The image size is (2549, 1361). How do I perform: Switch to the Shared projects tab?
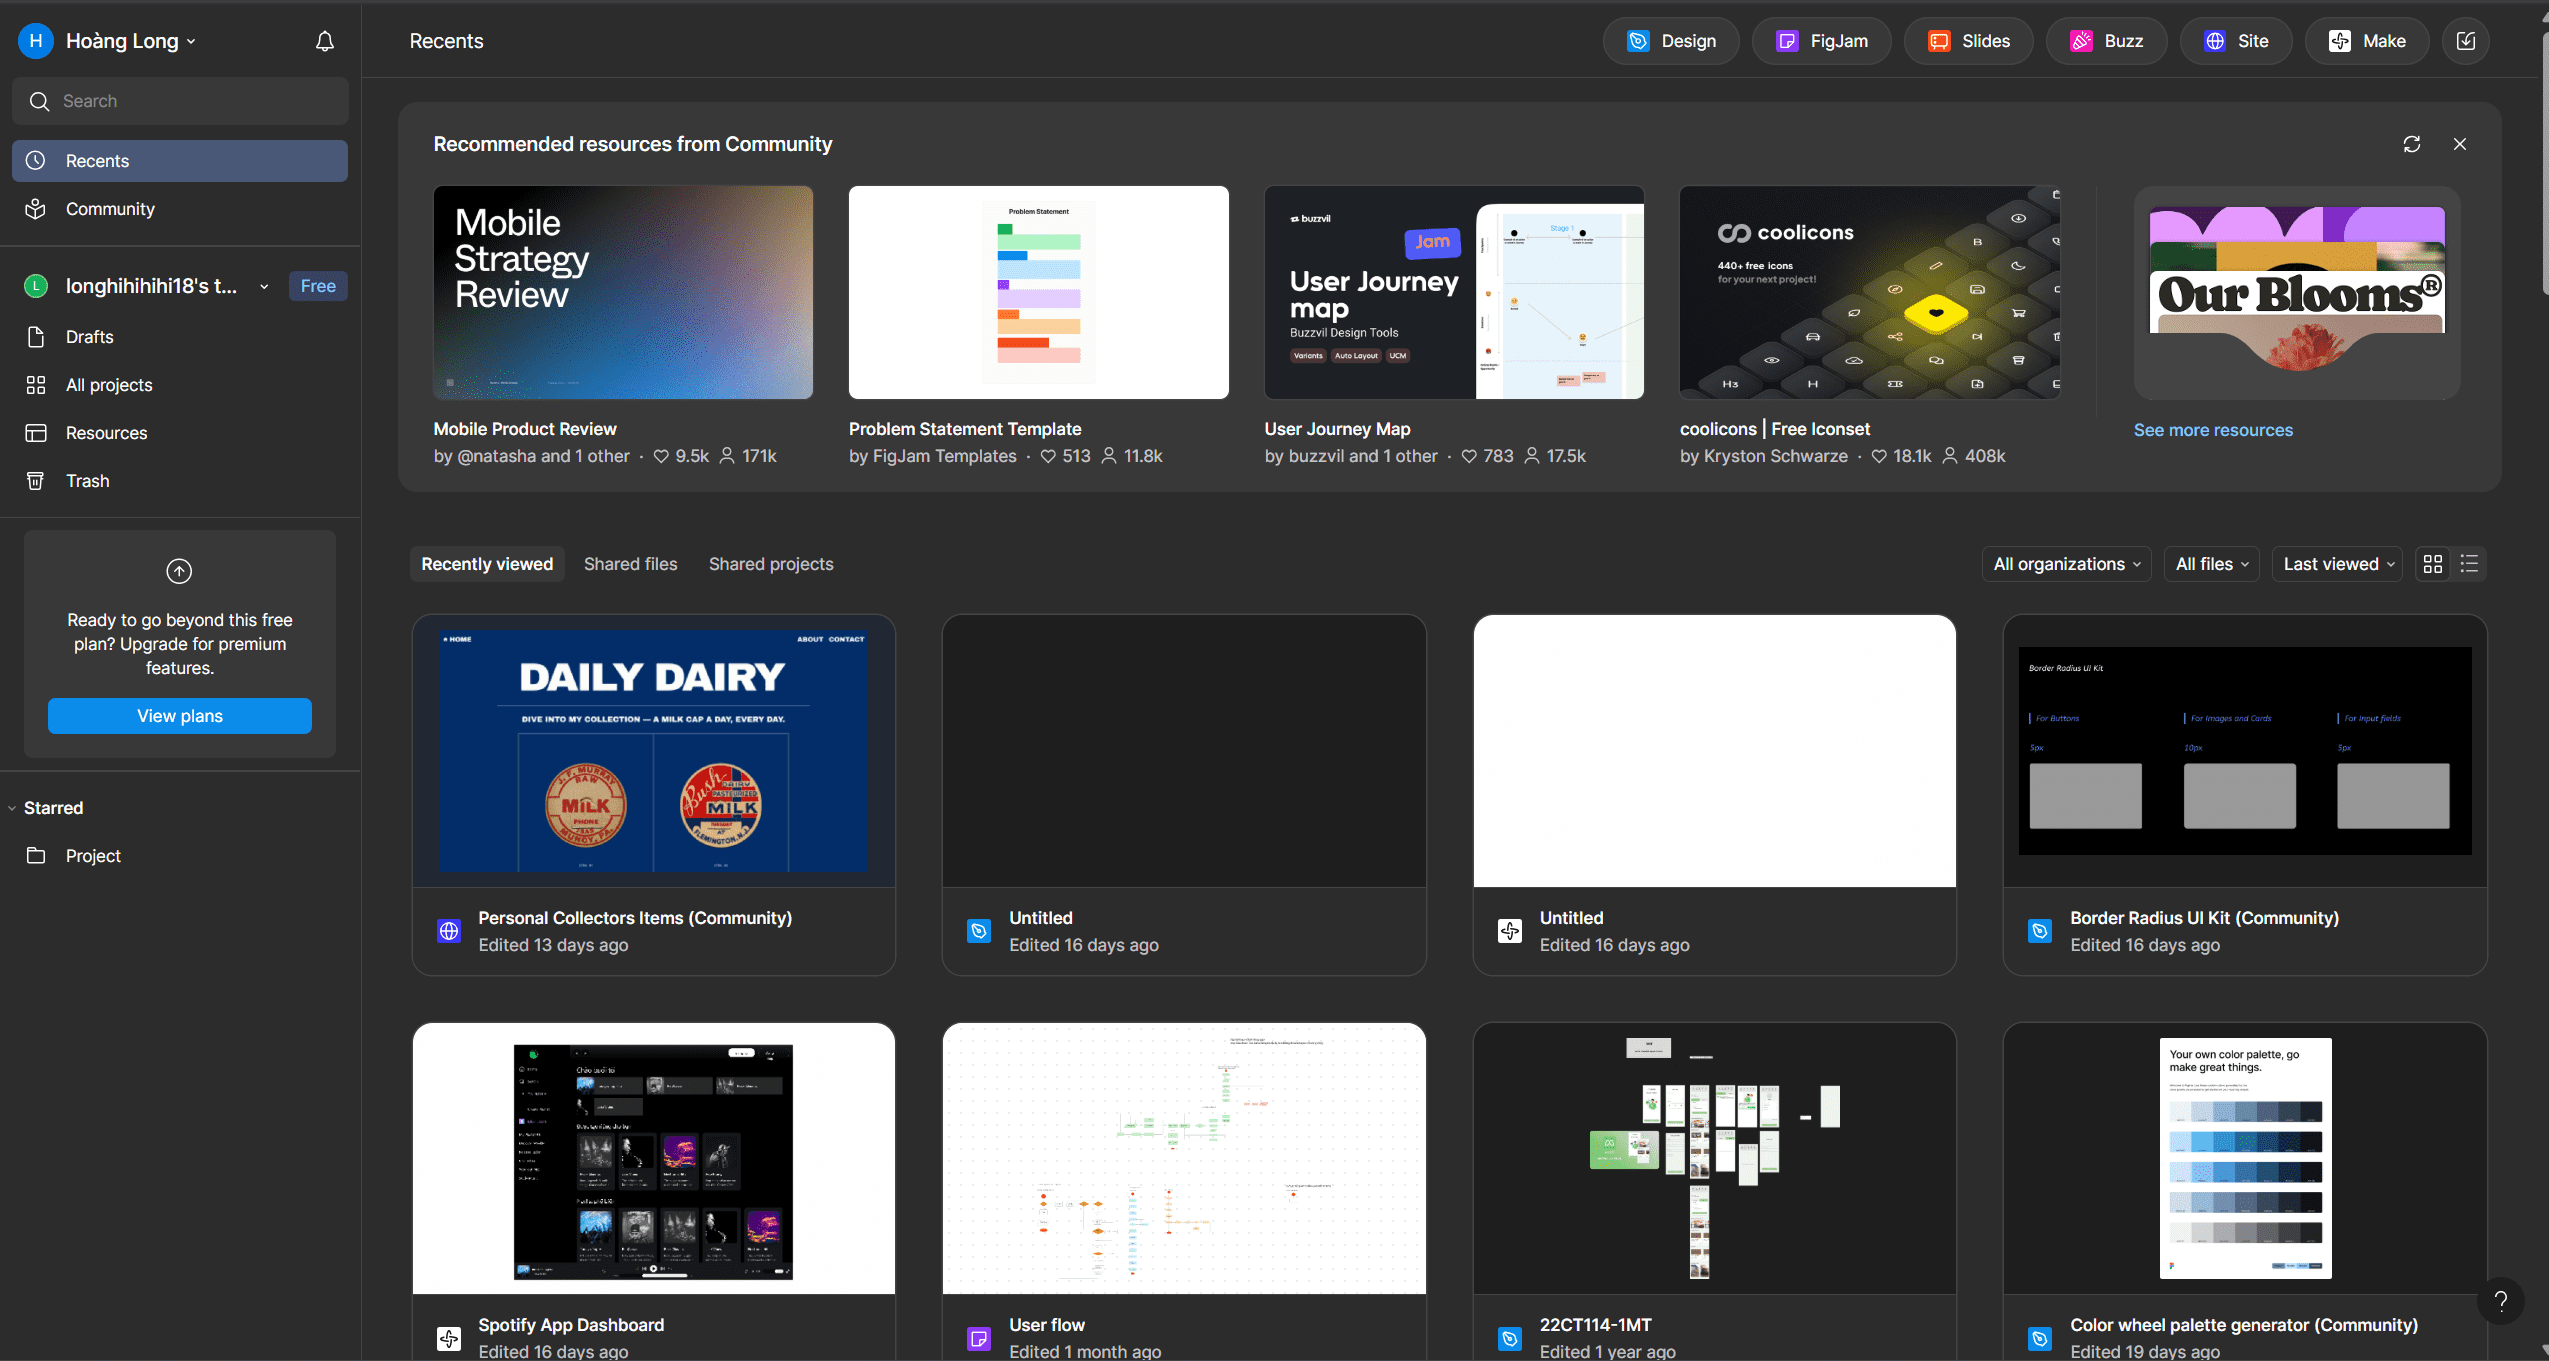tap(770, 564)
